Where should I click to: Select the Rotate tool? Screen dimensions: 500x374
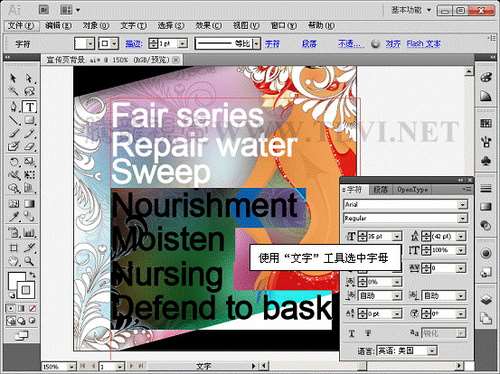tap(13, 162)
